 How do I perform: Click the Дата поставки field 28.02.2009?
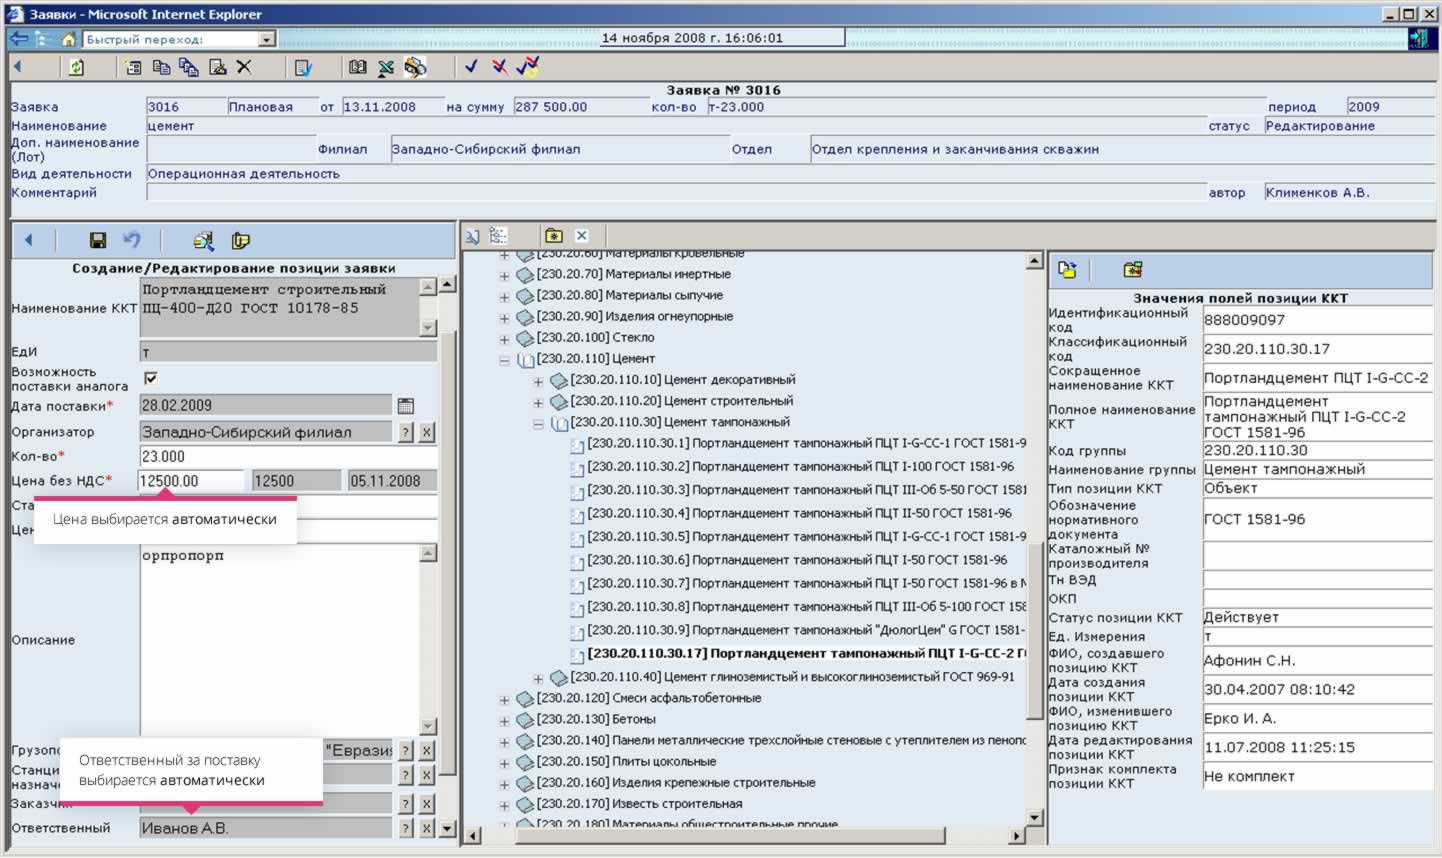point(265,405)
